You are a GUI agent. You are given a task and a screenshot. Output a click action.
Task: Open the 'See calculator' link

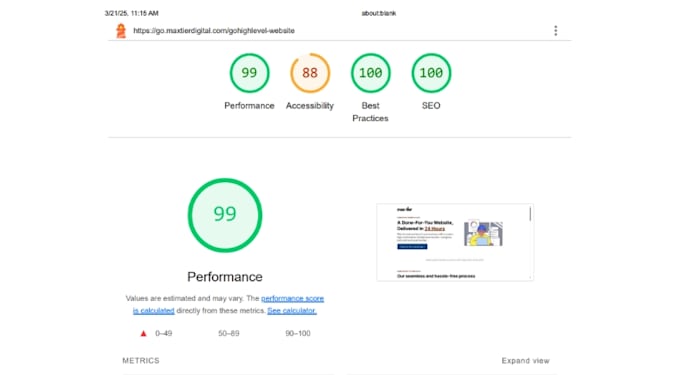coord(292,310)
